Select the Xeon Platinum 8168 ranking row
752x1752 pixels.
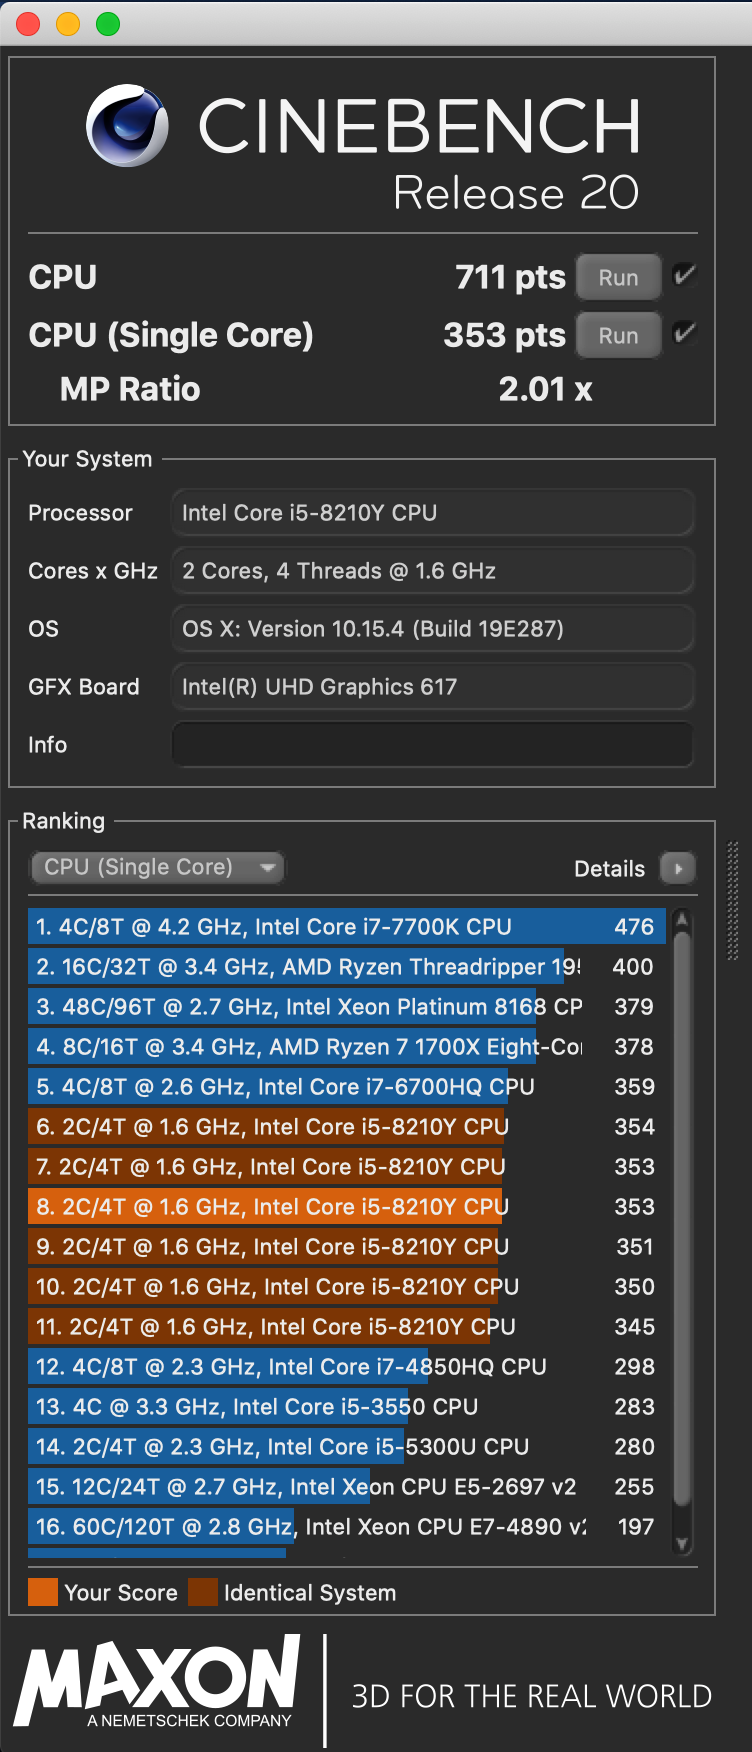pos(345,1007)
